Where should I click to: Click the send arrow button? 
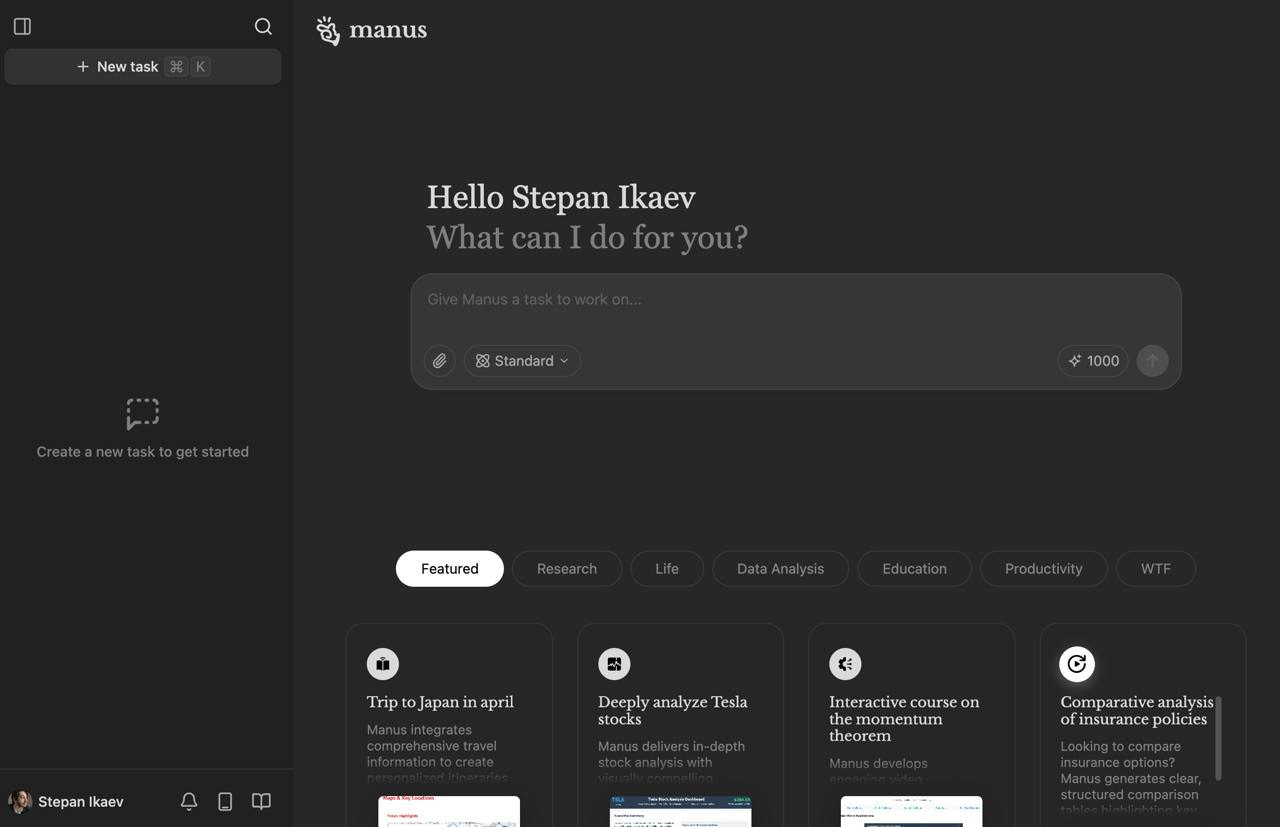click(1153, 361)
